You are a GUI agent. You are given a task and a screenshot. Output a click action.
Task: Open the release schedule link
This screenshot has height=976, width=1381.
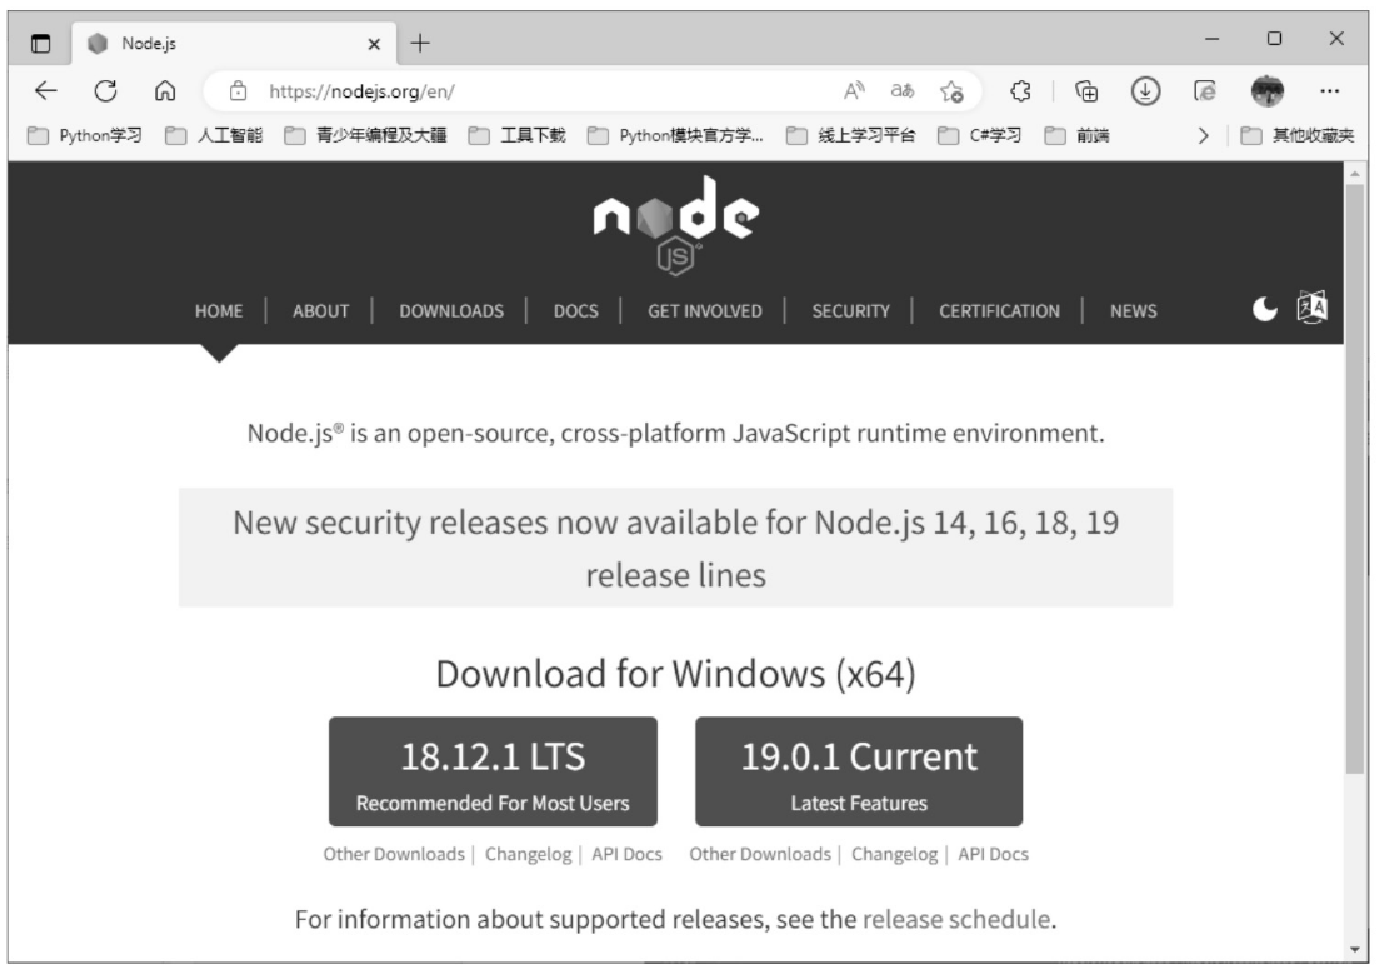pos(957,919)
